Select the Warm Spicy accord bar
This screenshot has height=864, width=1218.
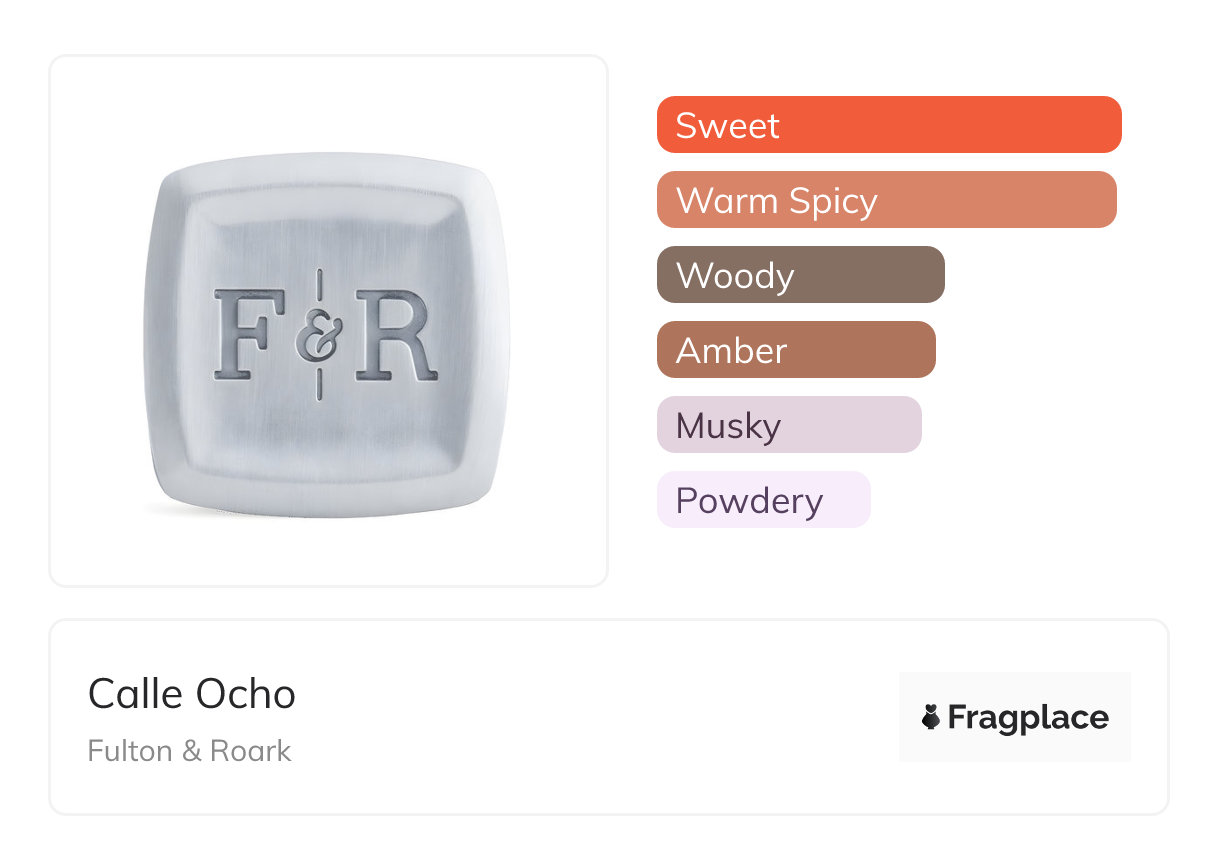coord(886,200)
